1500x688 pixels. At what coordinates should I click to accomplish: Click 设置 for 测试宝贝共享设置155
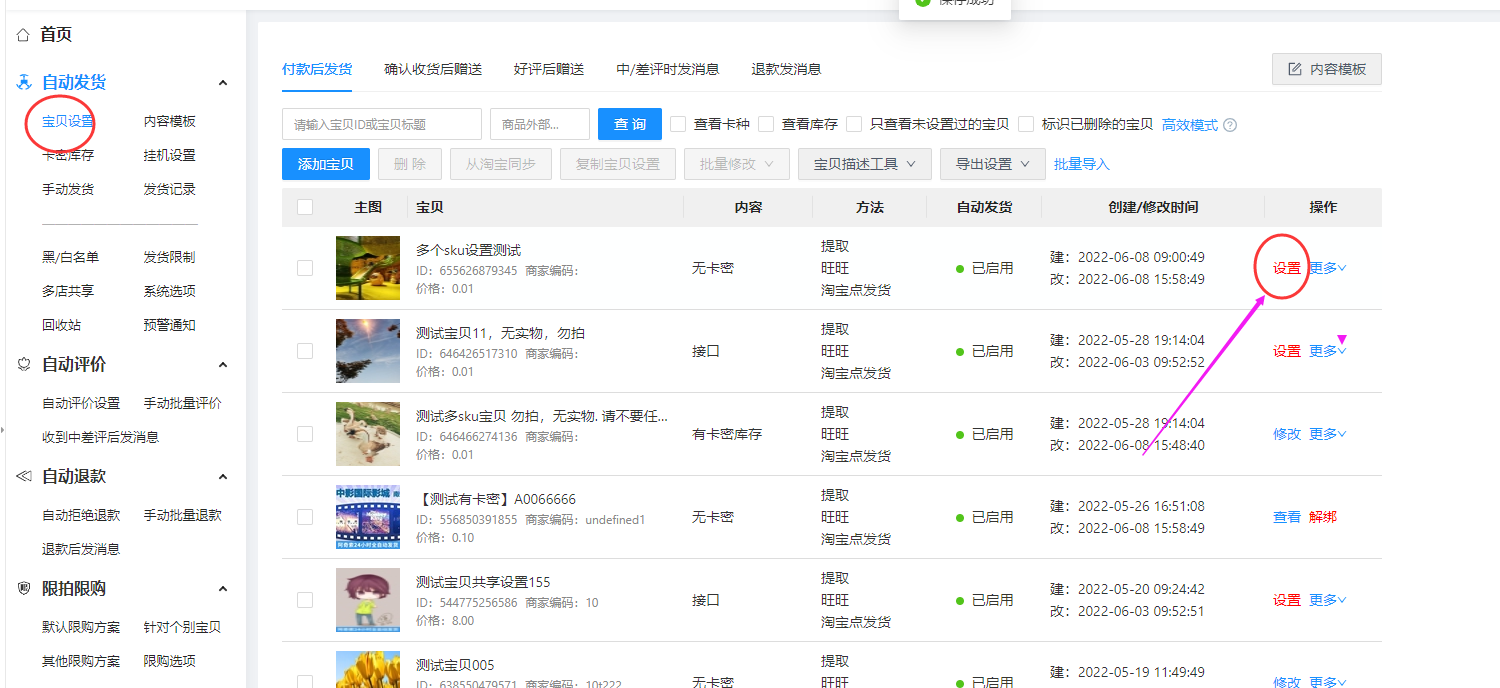(x=1287, y=600)
